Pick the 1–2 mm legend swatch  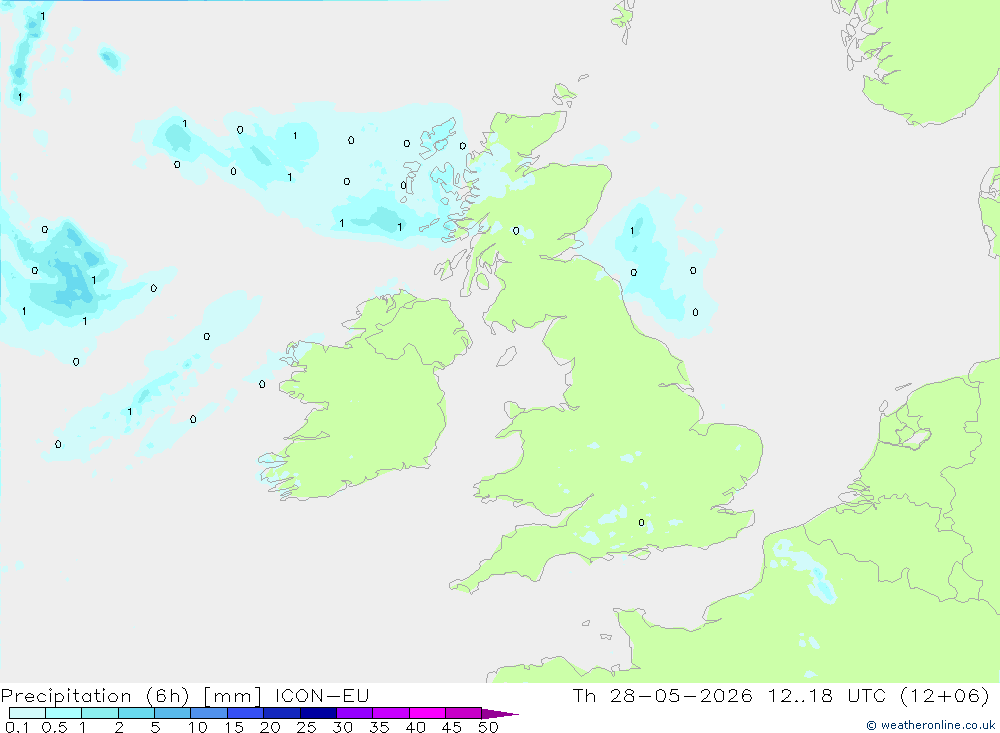coord(100,713)
